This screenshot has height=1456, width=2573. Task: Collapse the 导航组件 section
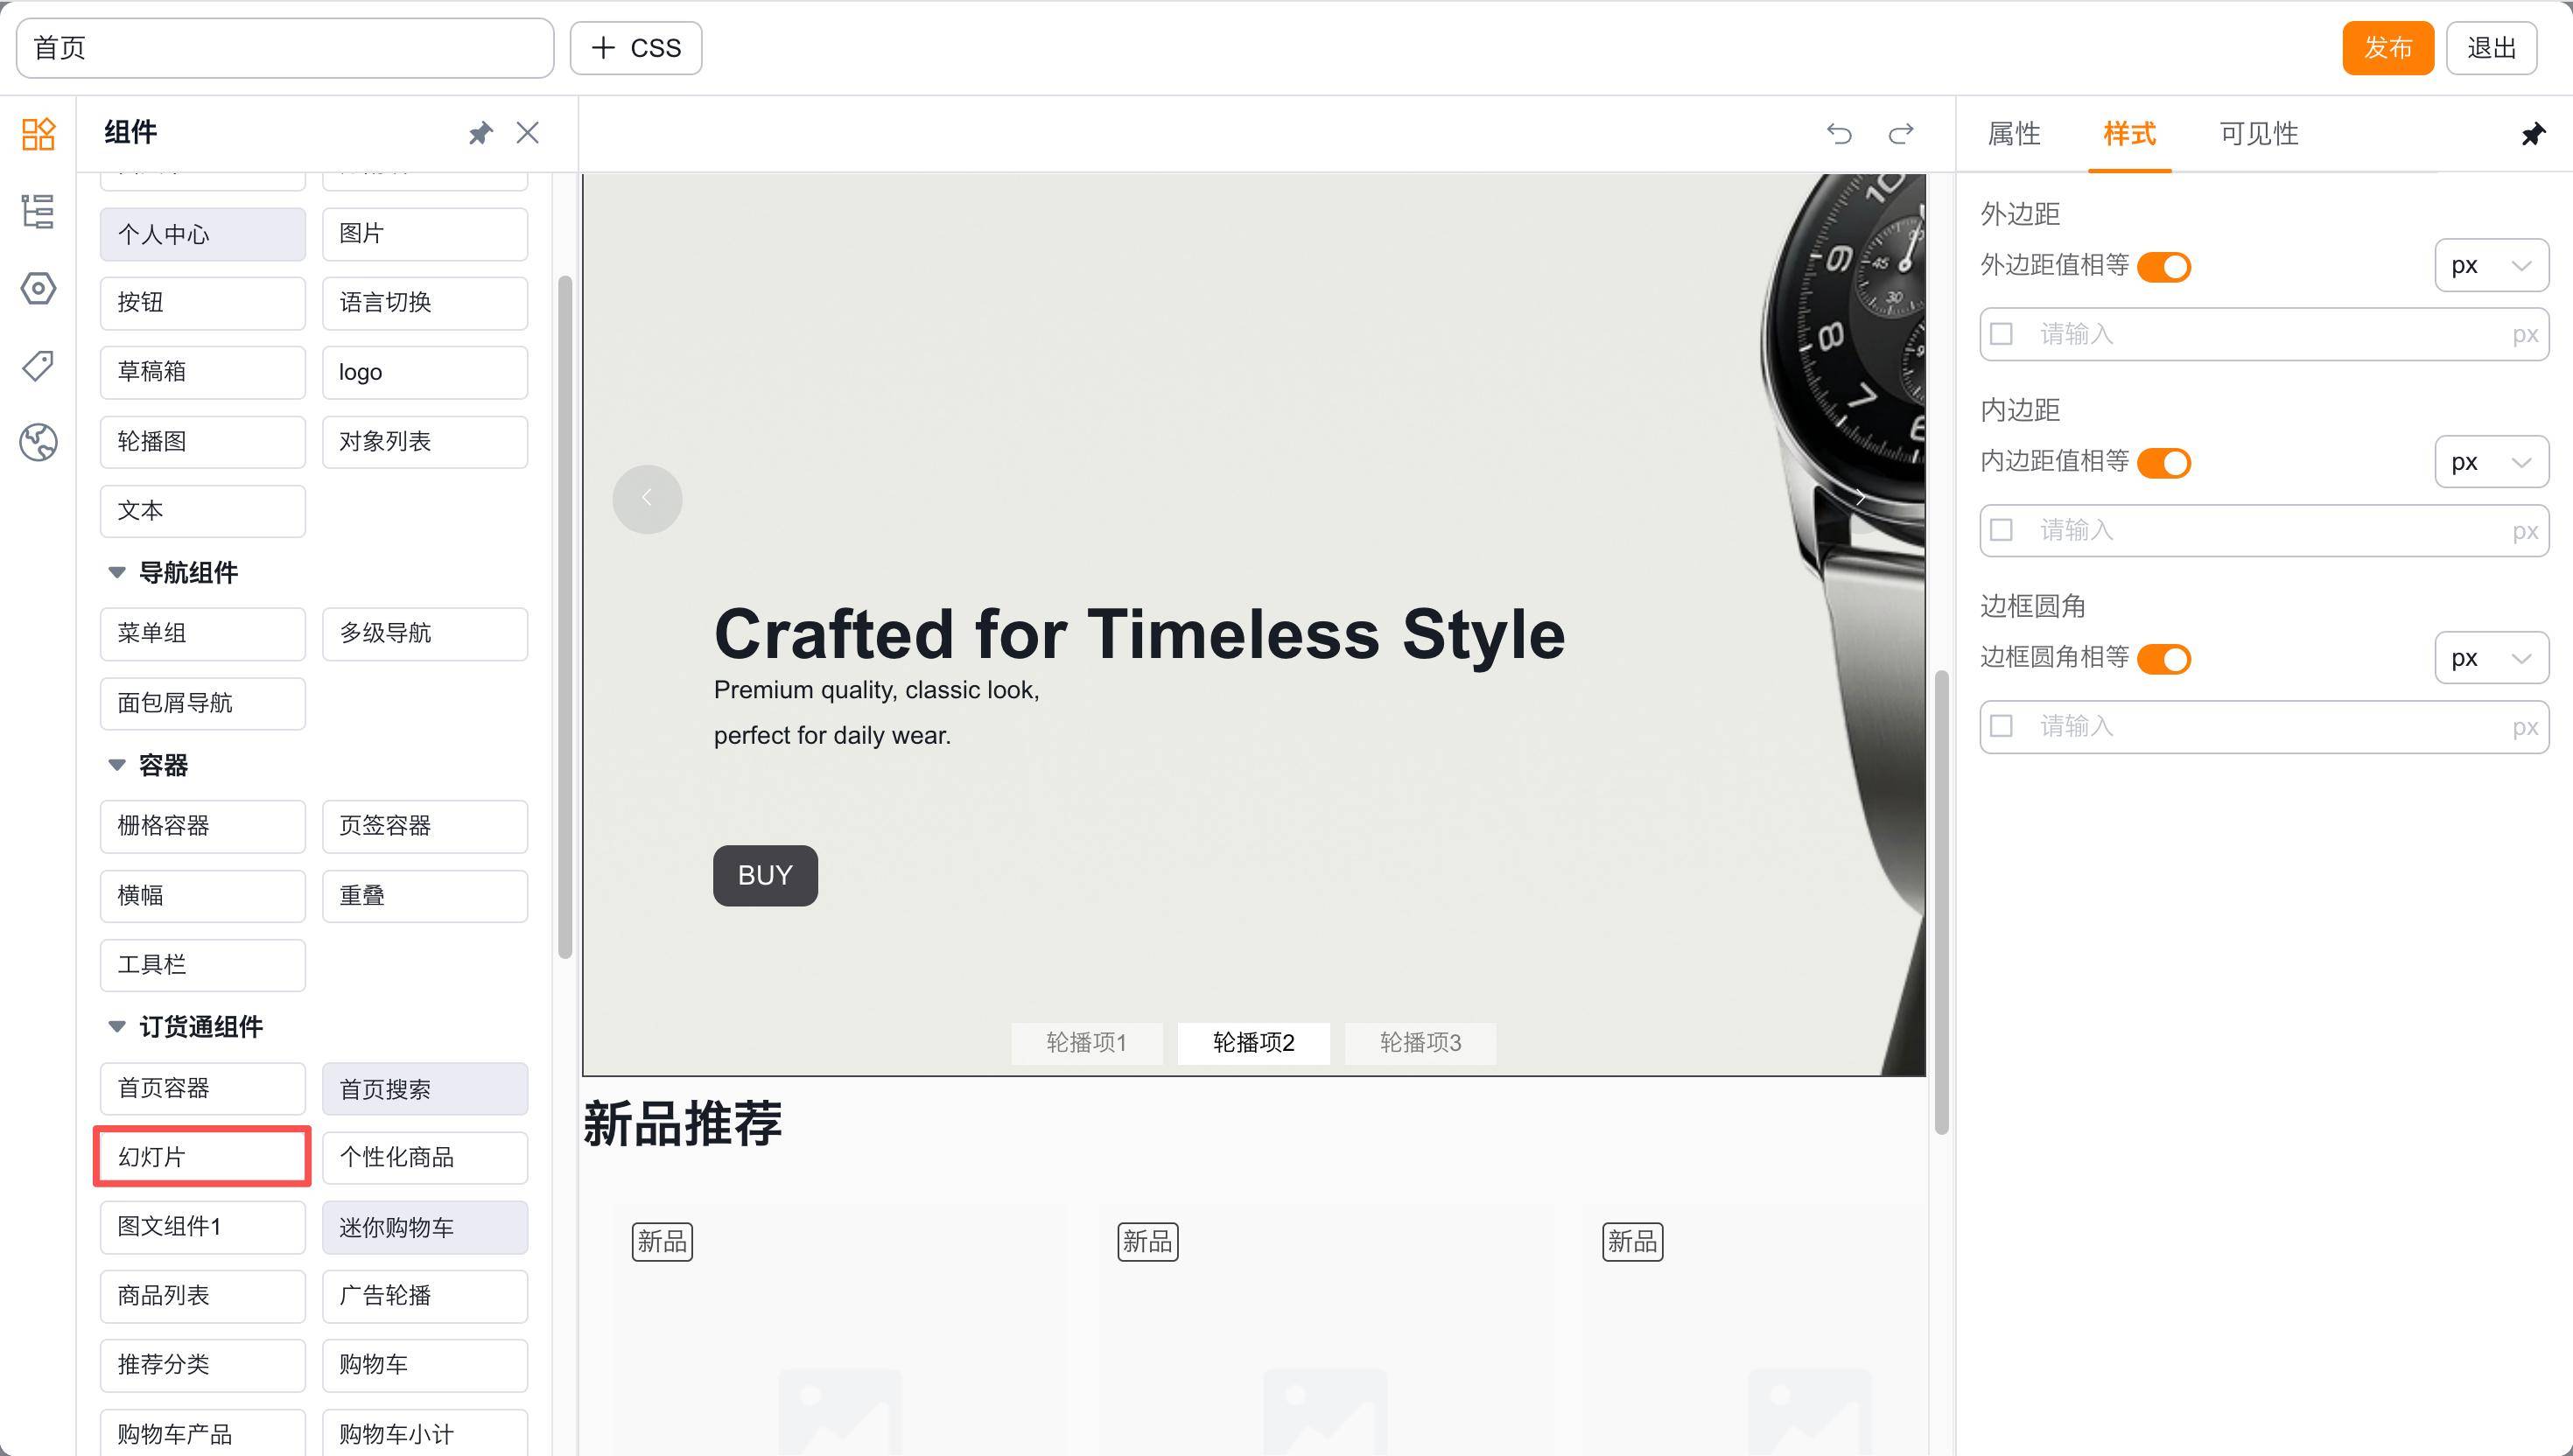[117, 573]
